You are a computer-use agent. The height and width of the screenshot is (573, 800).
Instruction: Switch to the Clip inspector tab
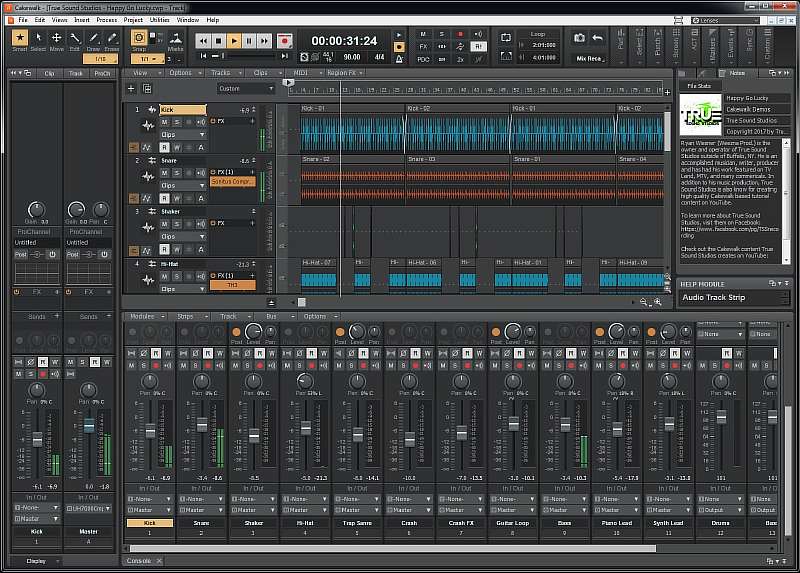tap(49, 73)
